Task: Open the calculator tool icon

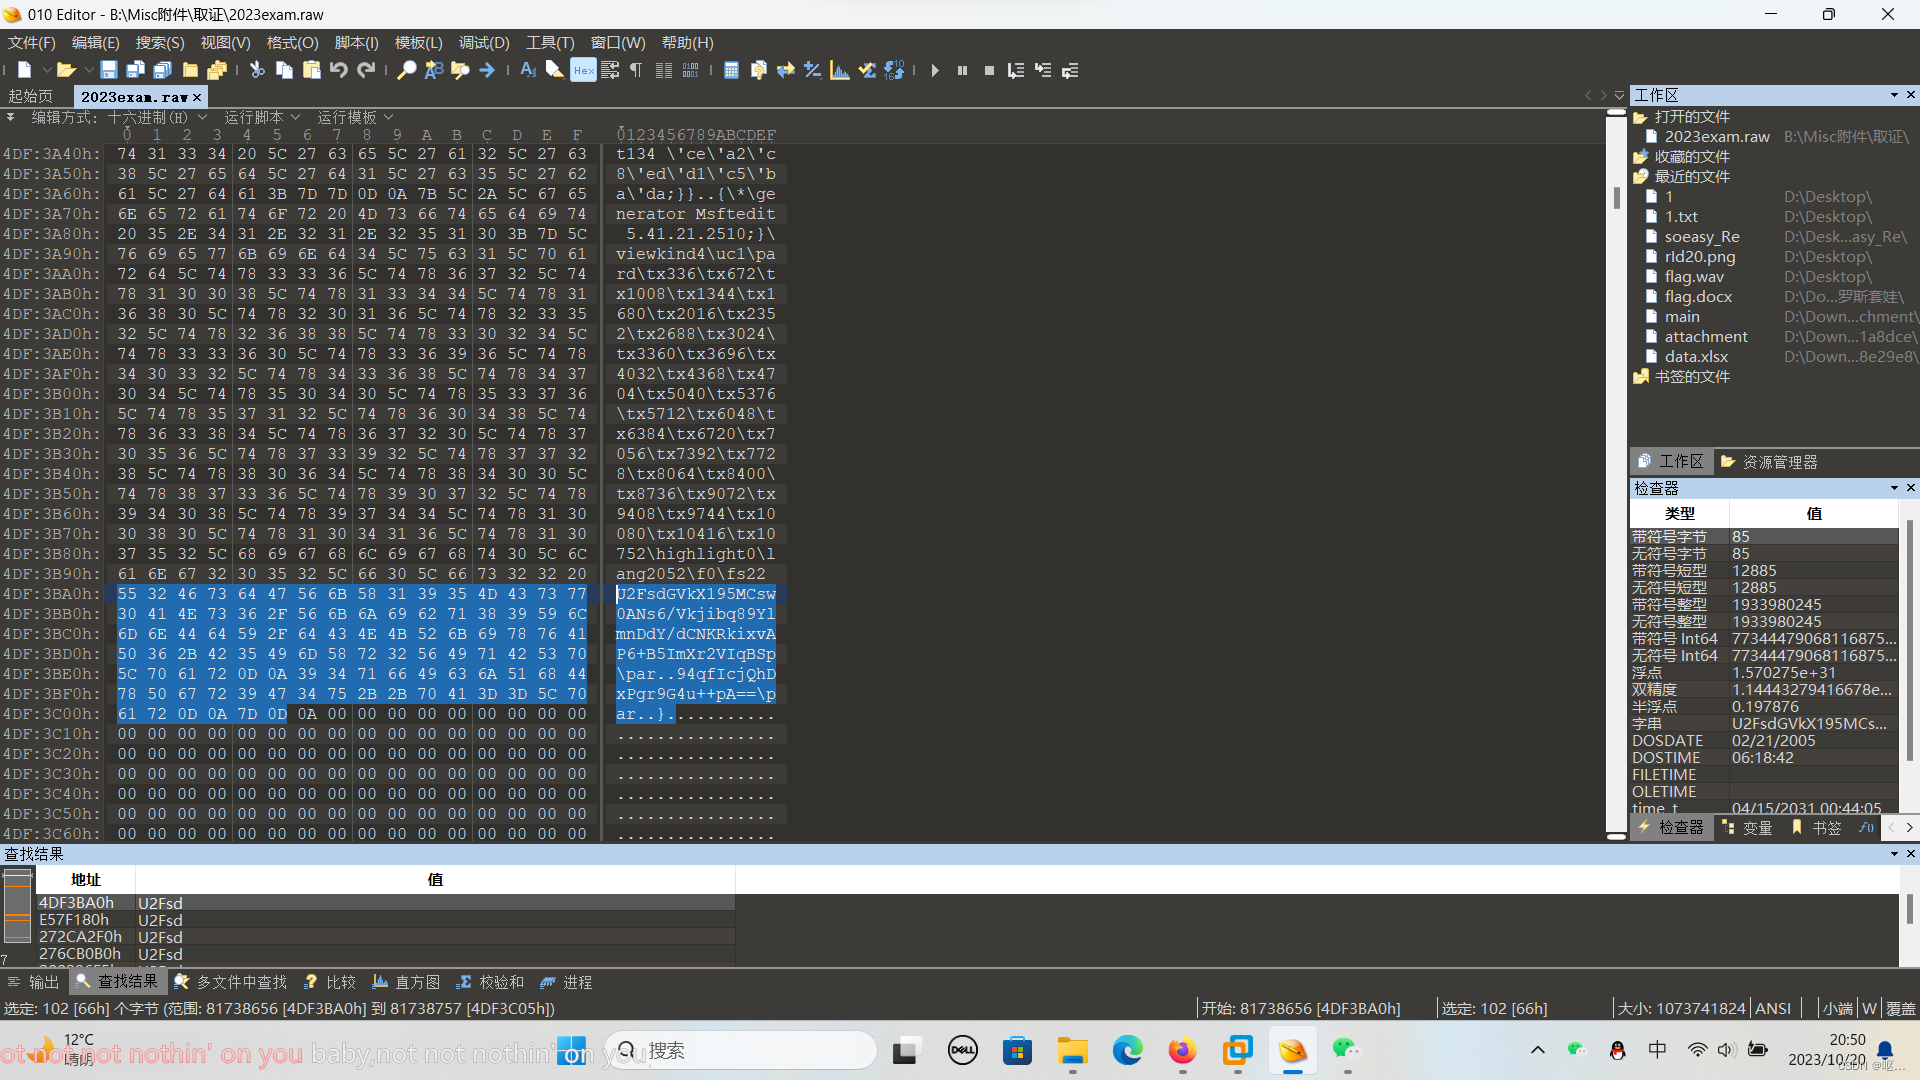Action: coord(731,70)
